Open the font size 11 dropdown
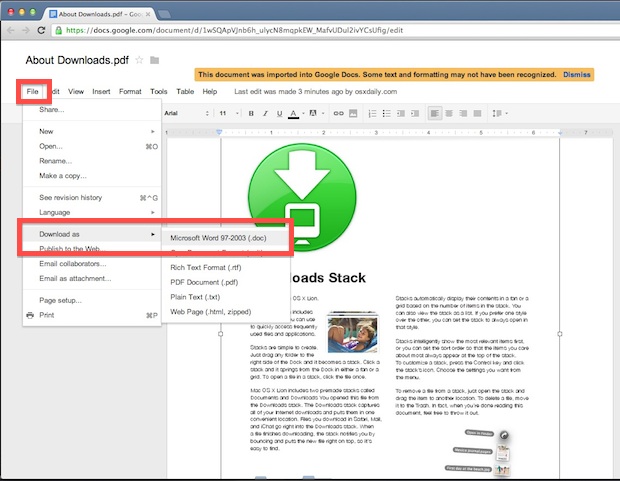This screenshot has width=620, height=481. pyautogui.click(x=229, y=113)
